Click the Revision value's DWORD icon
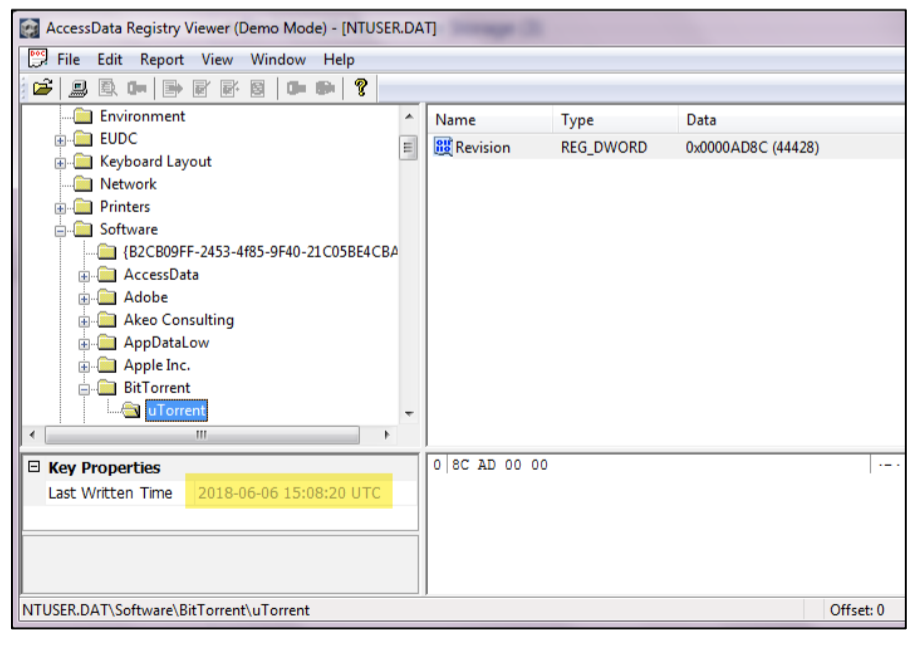Image resolution: width=920 pixels, height=646 pixels. tap(443, 147)
